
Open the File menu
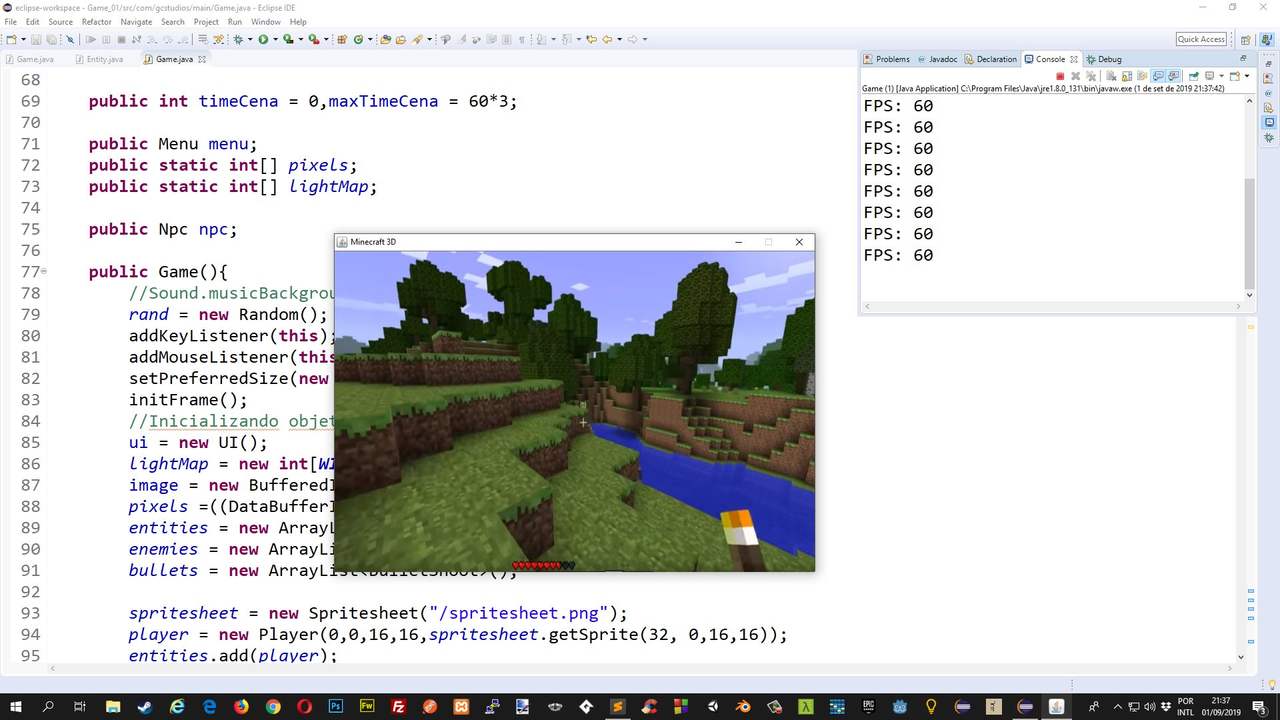tap(10, 21)
